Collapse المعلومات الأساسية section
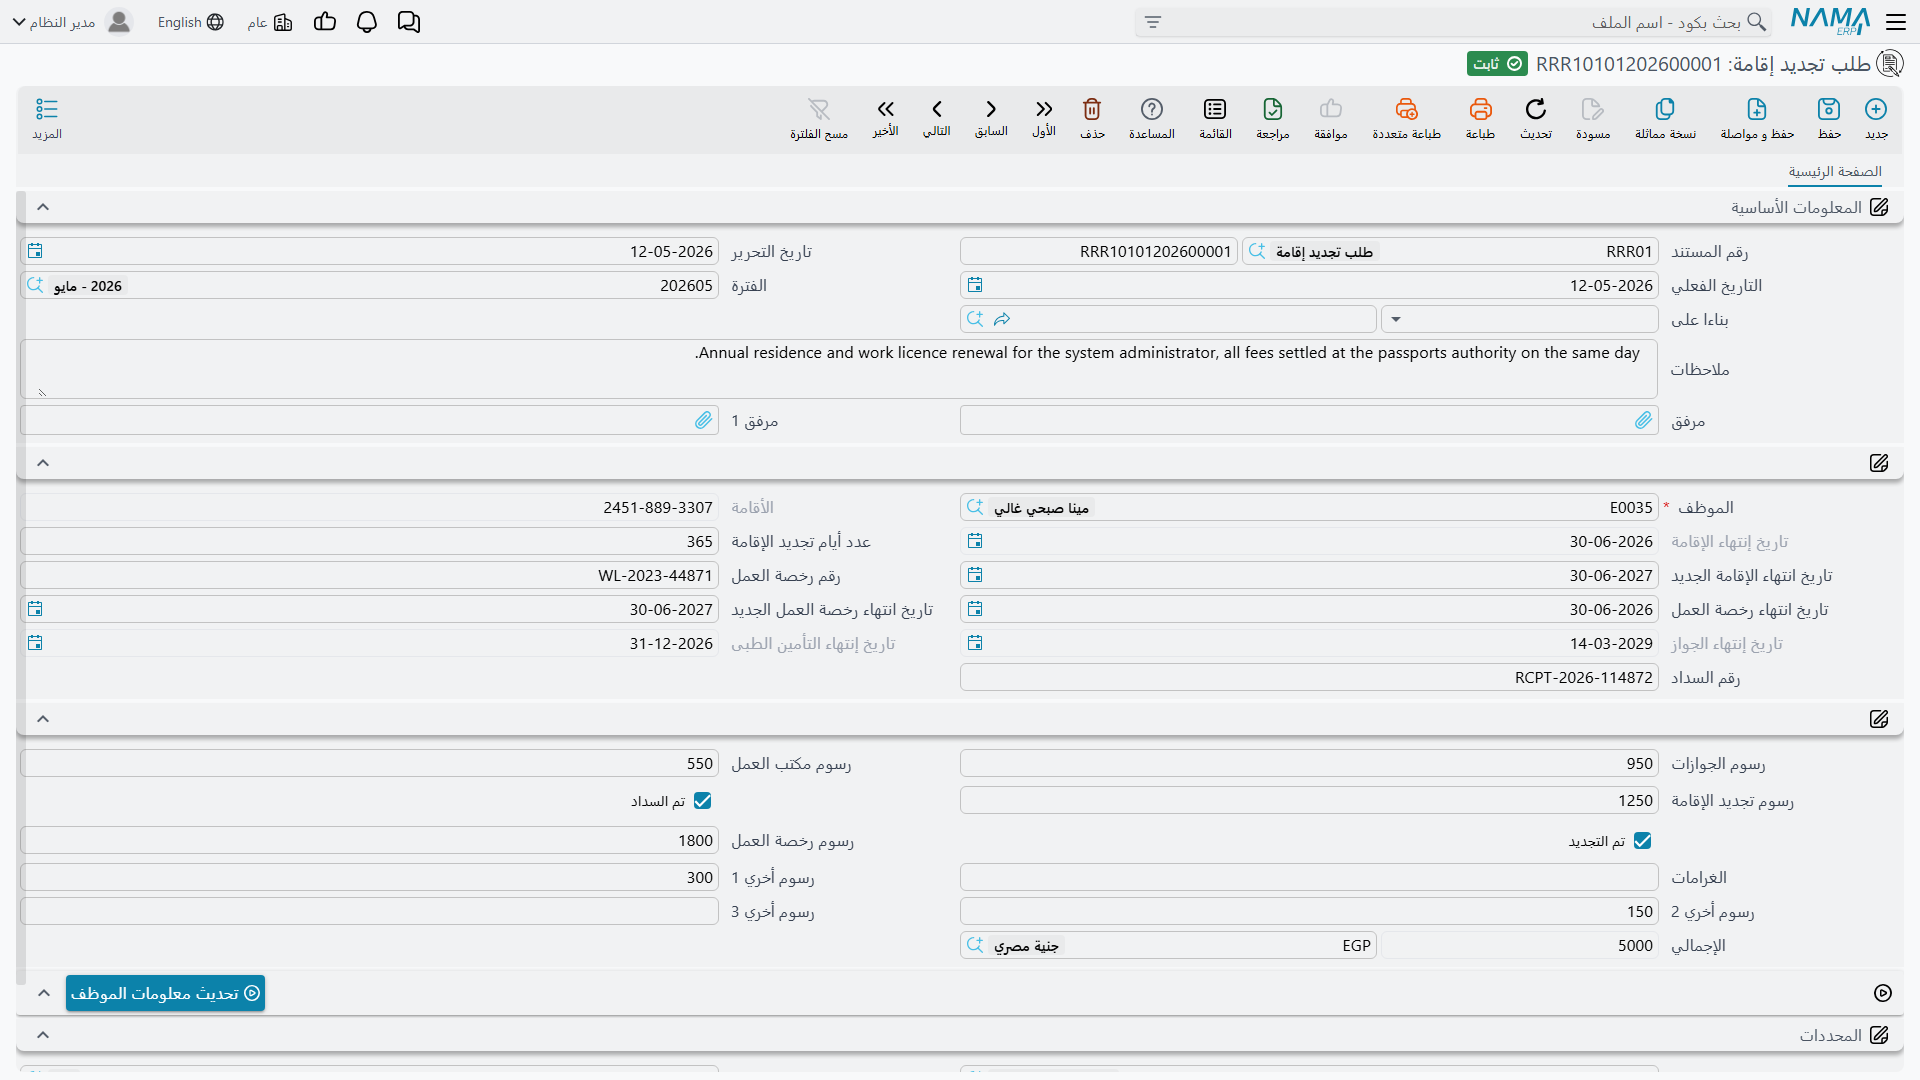This screenshot has width=1920, height=1080. coord(43,207)
